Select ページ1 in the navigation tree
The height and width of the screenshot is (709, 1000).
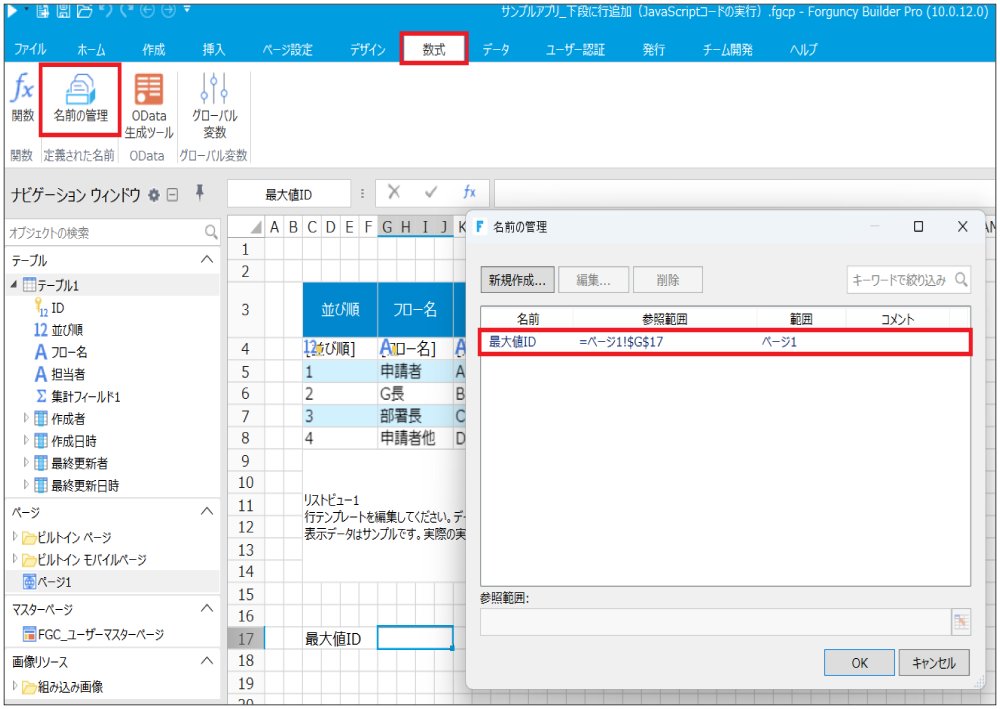coord(54,581)
